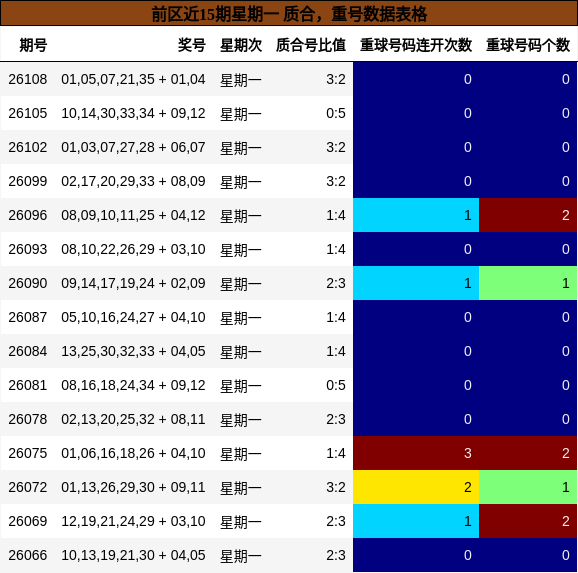Viewport: 578px width, 573px height.
Task: Select winning numbers 01,06,16,18,26 + 04,10
Action: [x=133, y=453]
